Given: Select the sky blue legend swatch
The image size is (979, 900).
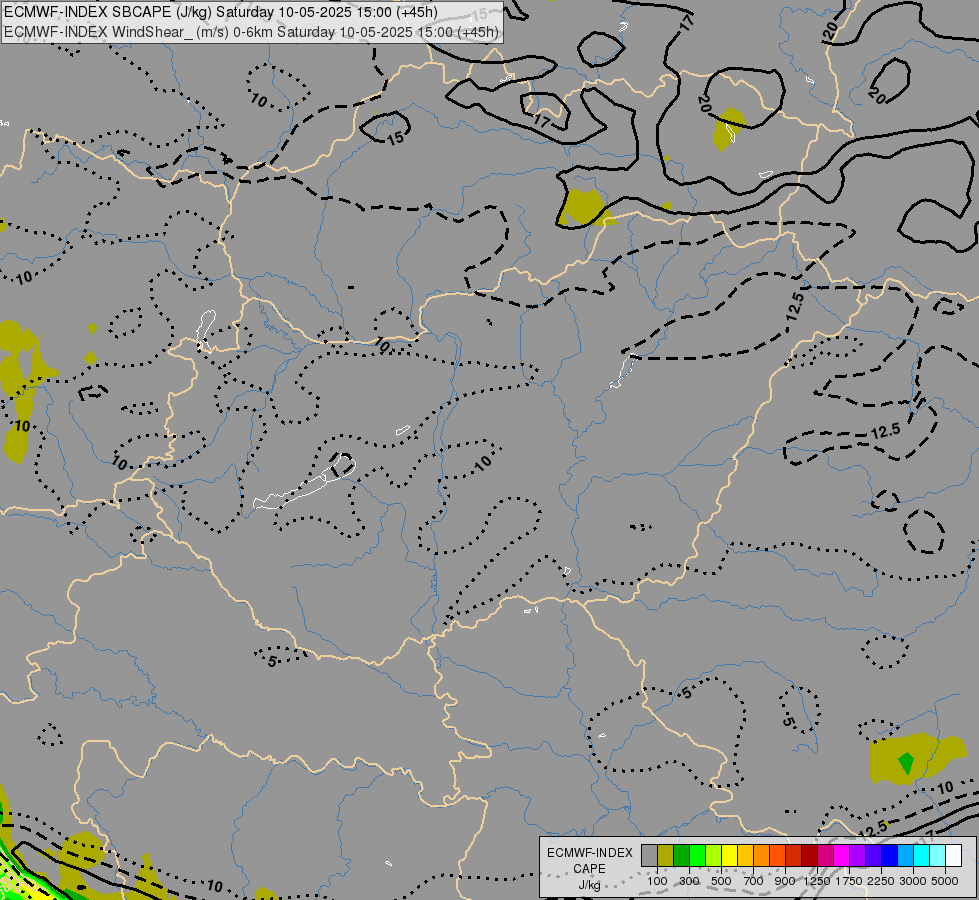Looking at the screenshot, I should click(905, 855).
